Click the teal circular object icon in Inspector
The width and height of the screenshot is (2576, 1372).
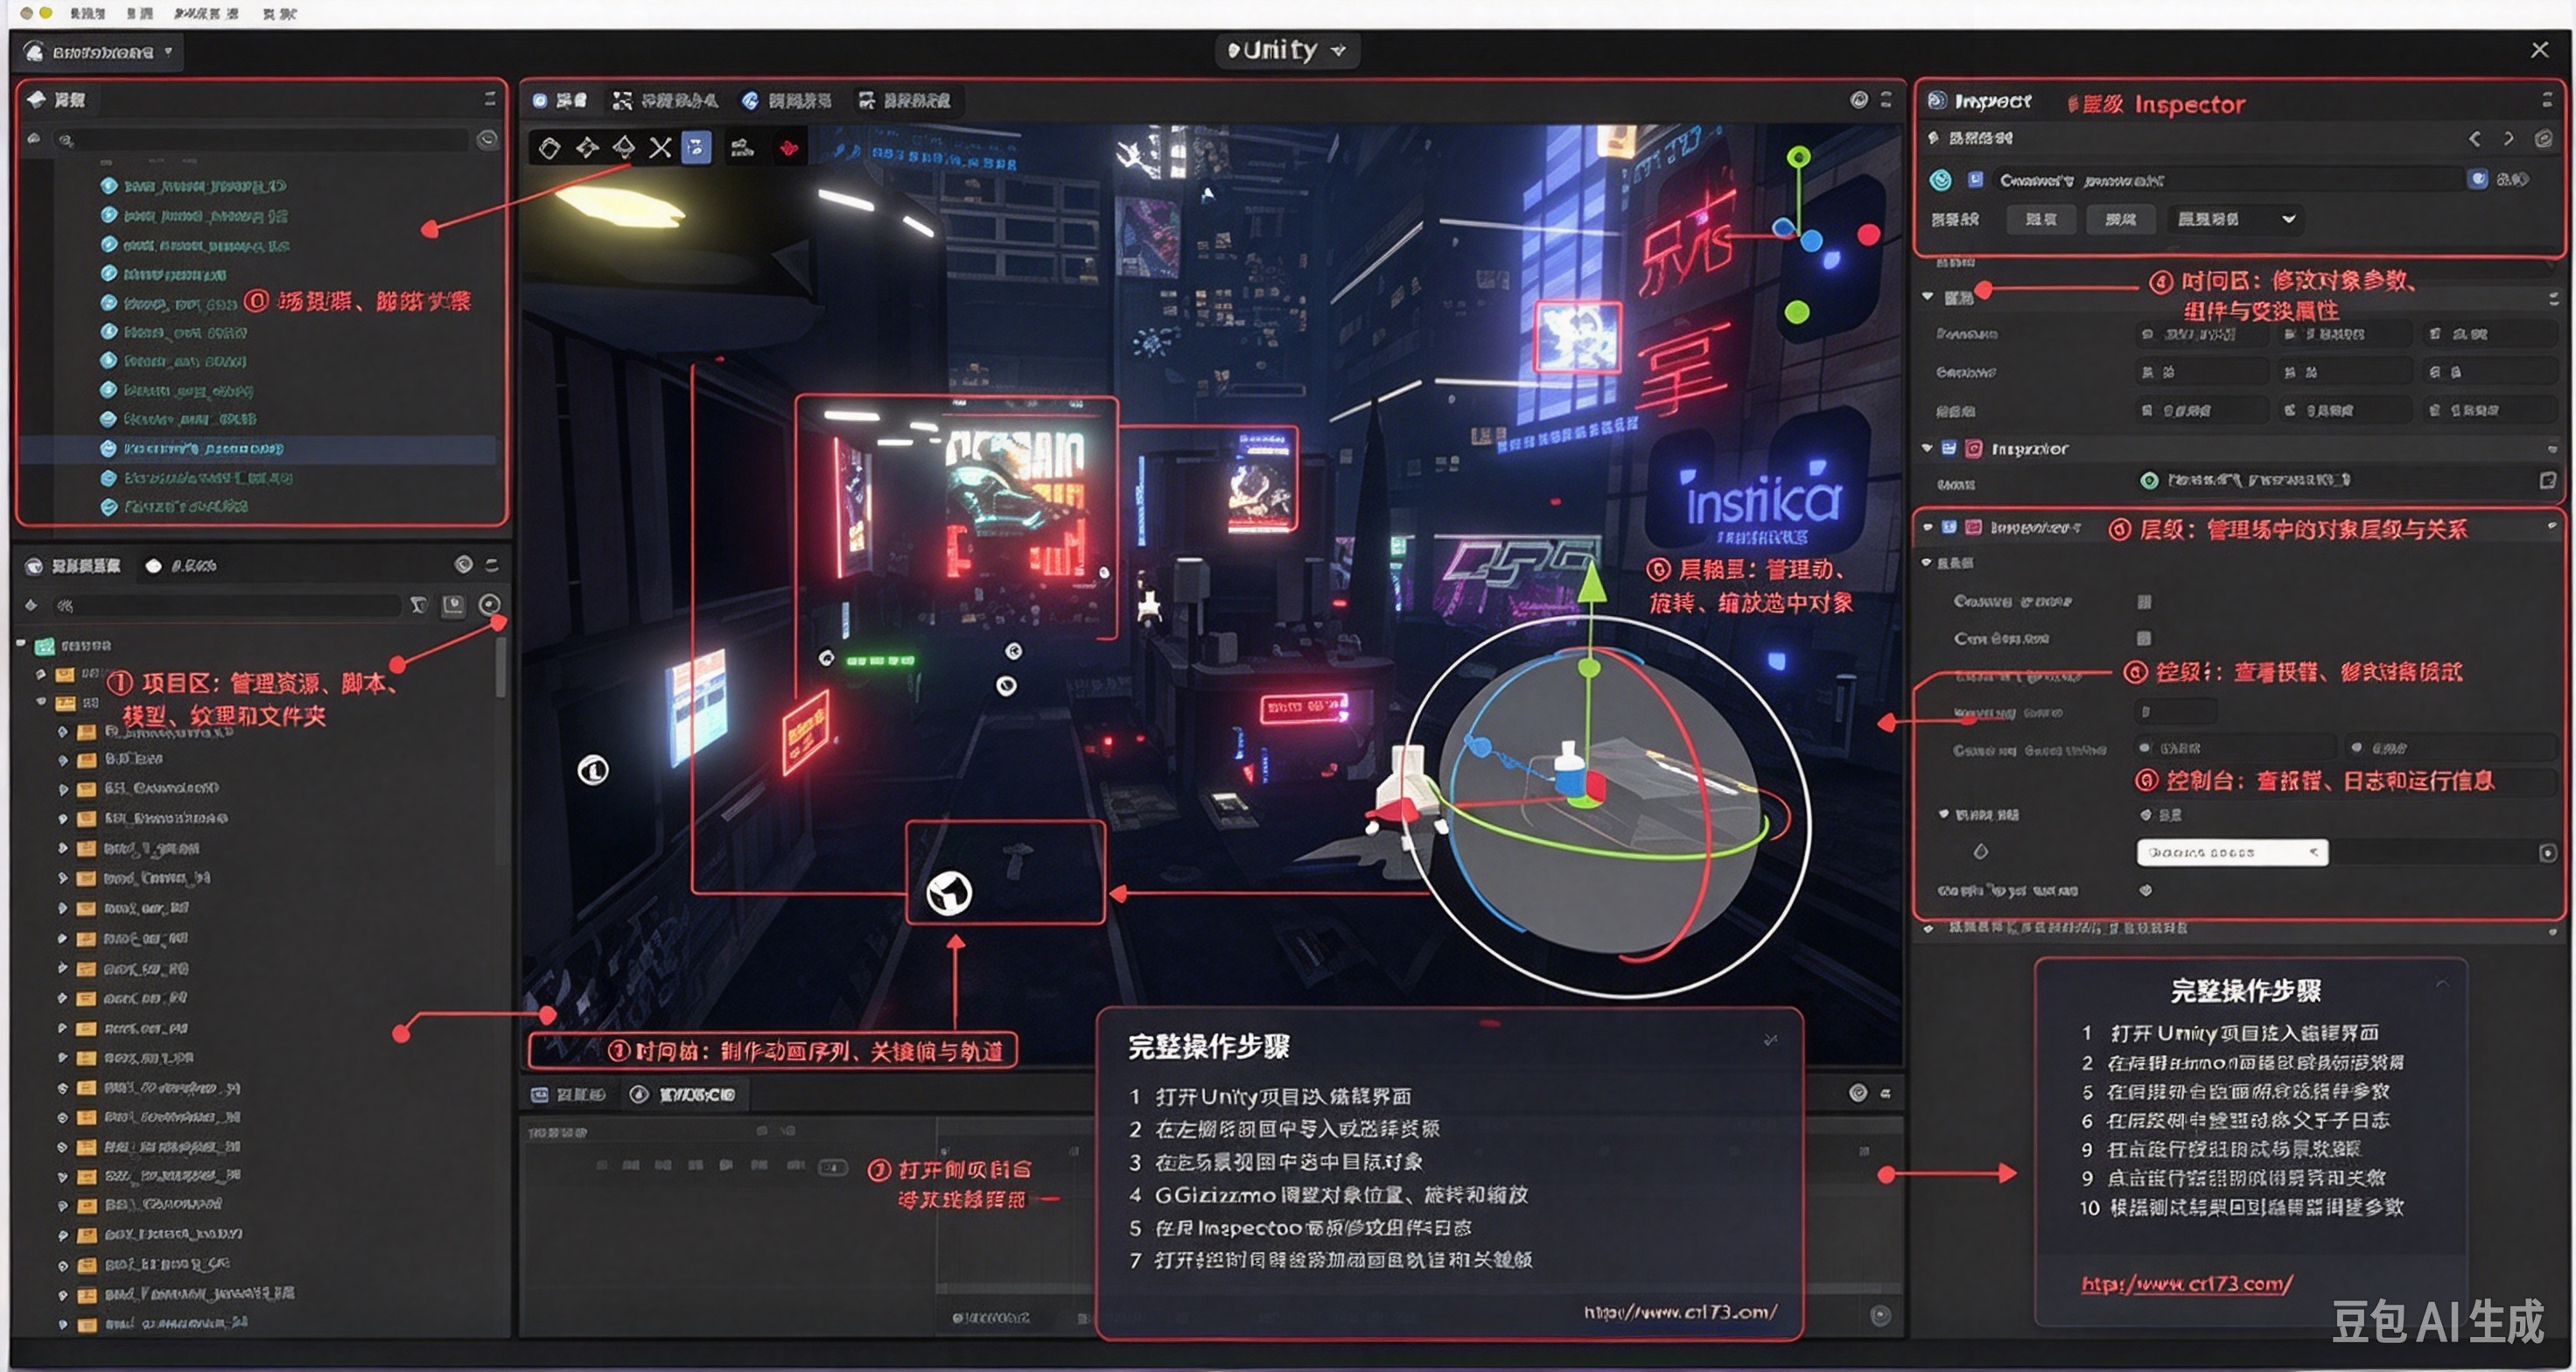pyautogui.click(x=1941, y=180)
